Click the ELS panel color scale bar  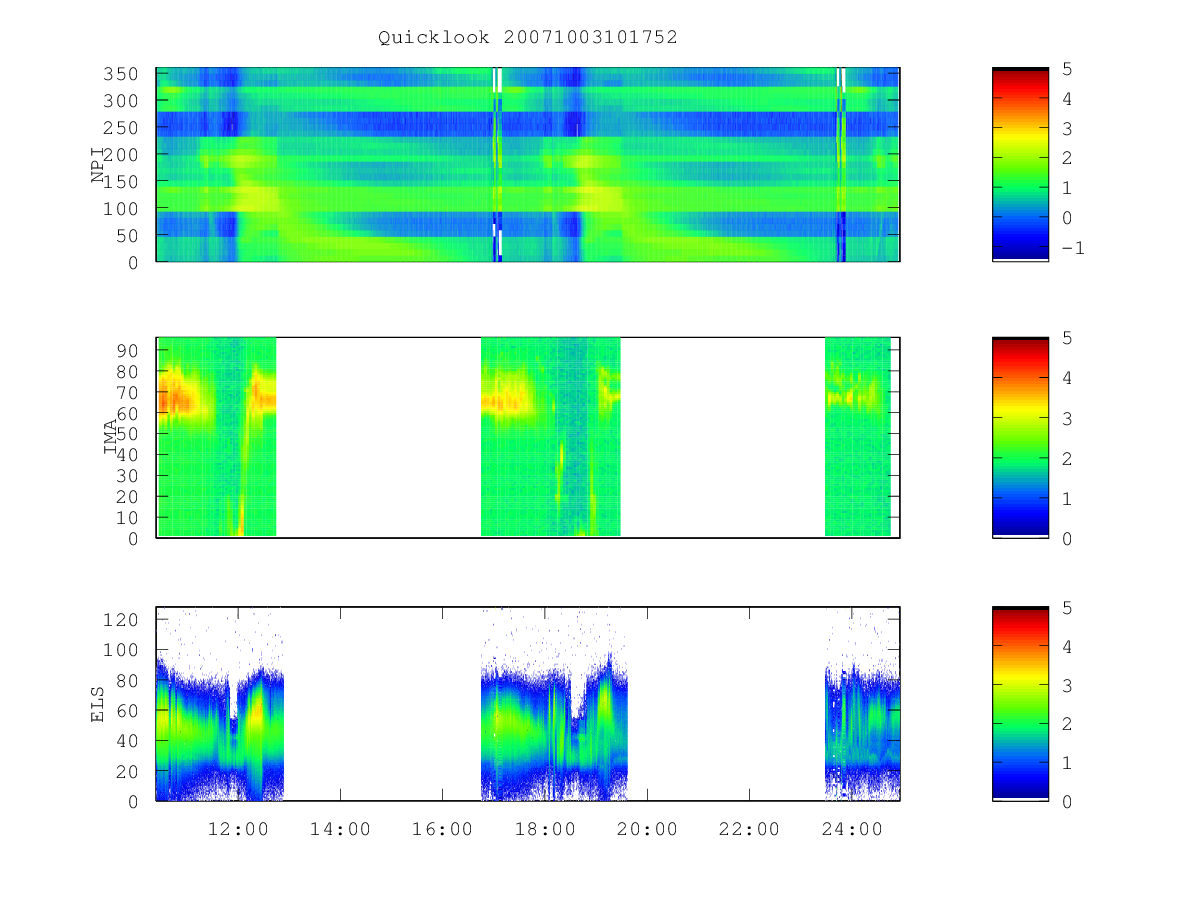1020,704
